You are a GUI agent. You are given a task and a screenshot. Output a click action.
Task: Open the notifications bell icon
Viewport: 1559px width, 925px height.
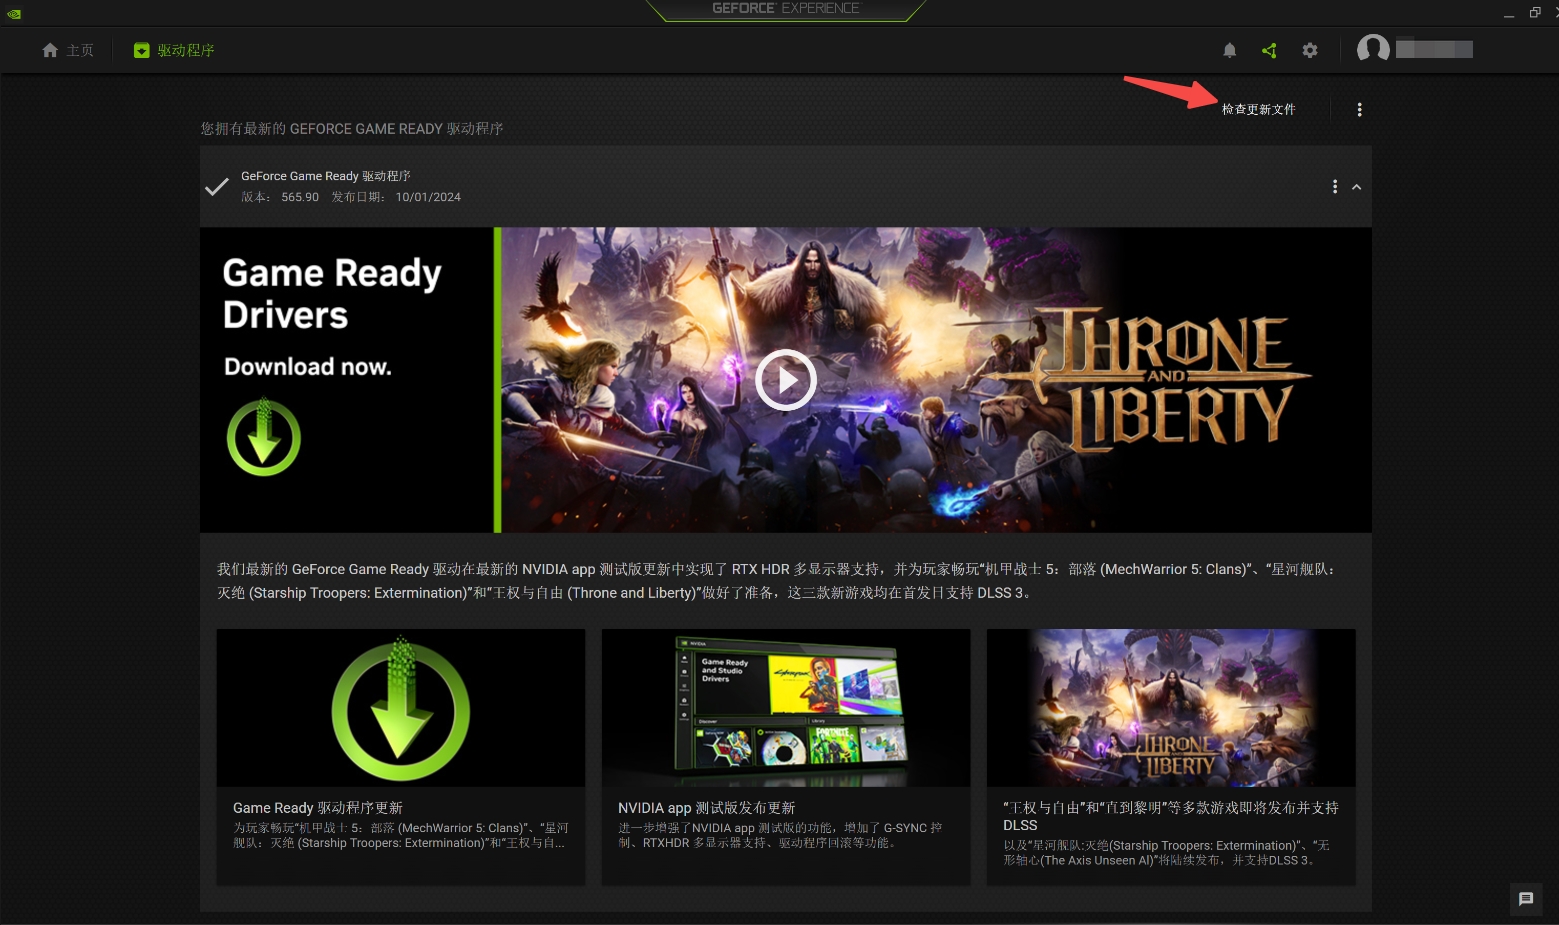[1230, 50]
